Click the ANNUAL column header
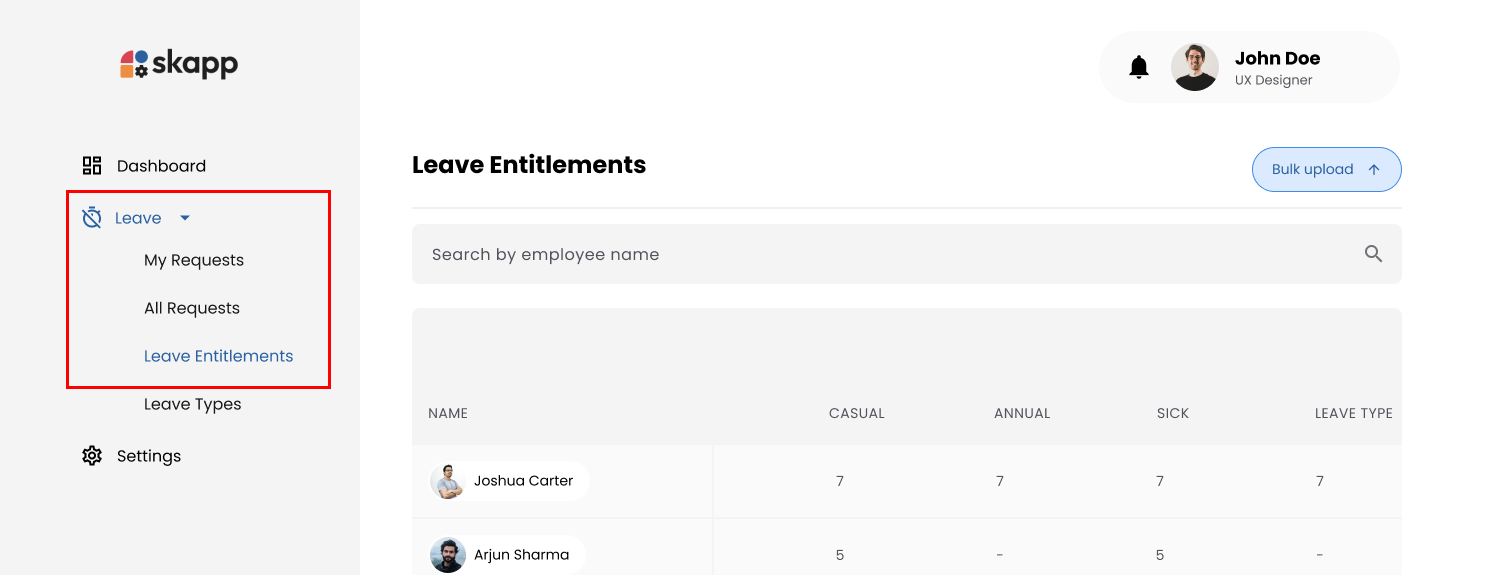 point(1021,413)
